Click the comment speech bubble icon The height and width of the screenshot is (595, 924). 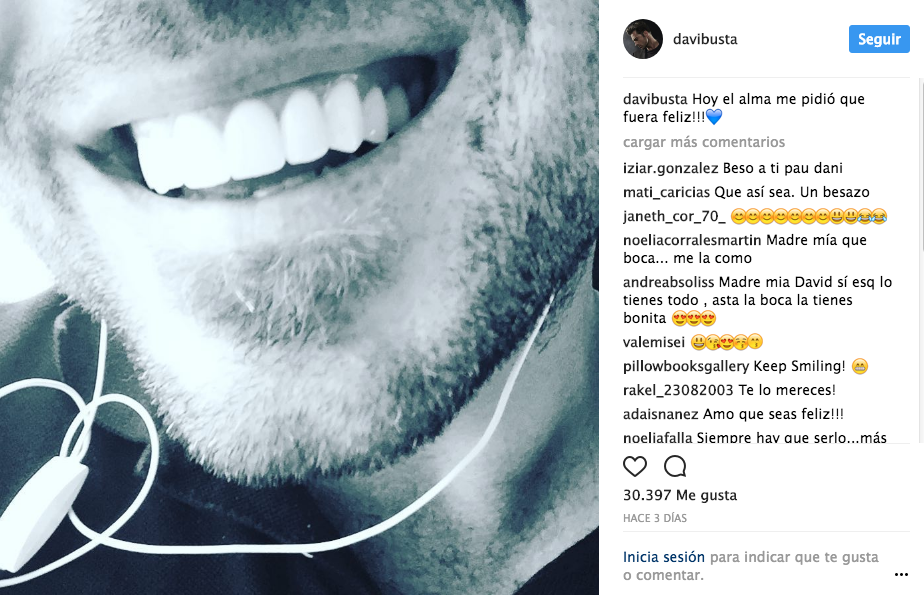pyautogui.click(x=675, y=466)
